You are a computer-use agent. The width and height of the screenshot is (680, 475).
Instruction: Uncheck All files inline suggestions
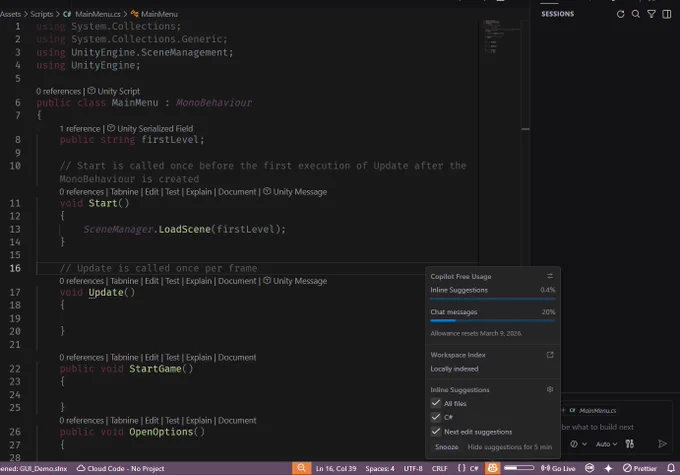(436, 403)
